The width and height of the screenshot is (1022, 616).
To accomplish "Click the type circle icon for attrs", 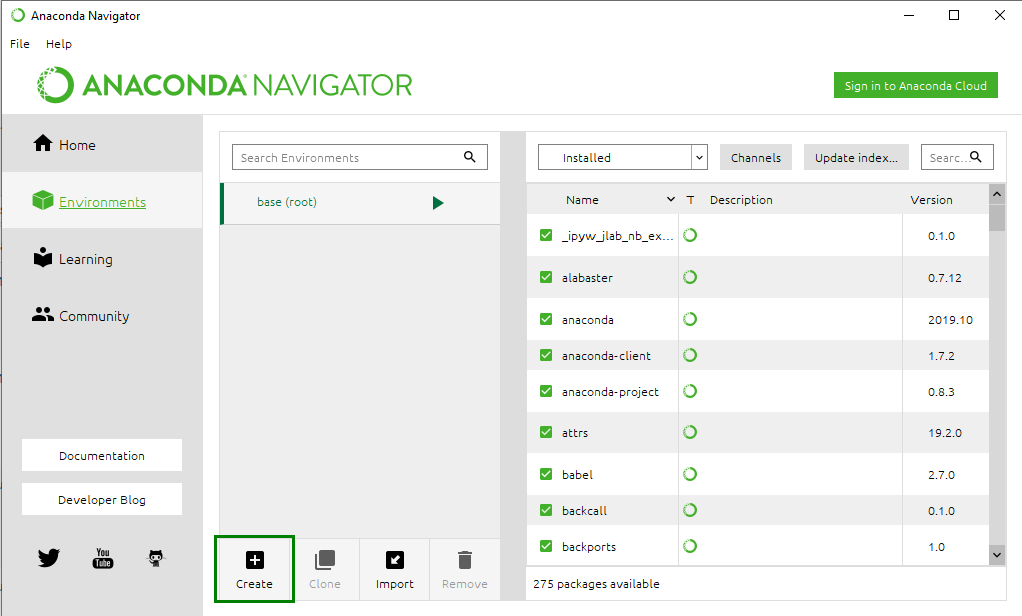I will pyautogui.click(x=690, y=432).
